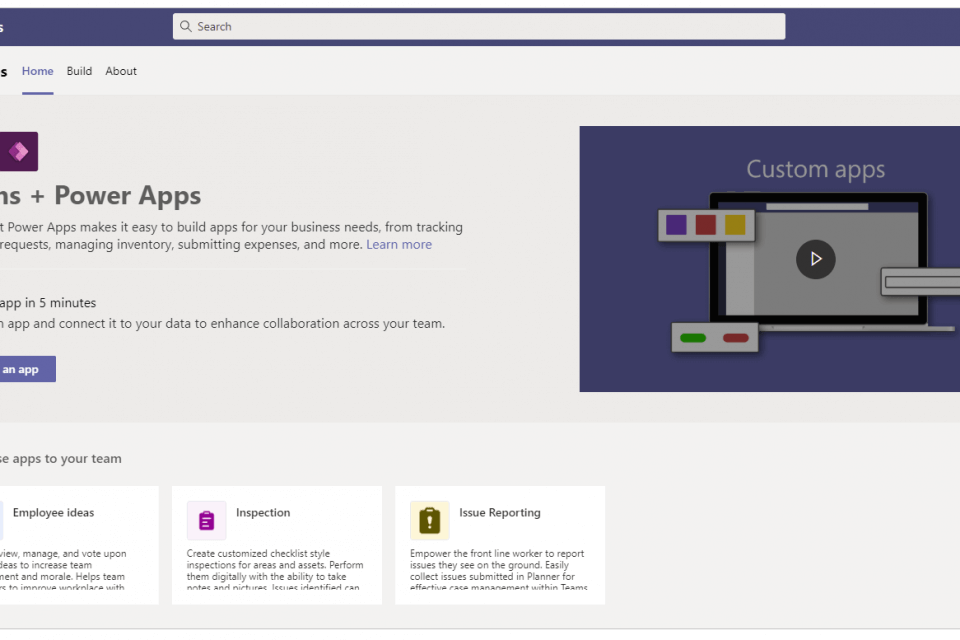The image size is (960, 640).
Task: Open the Inspection app title
Action: tap(263, 513)
